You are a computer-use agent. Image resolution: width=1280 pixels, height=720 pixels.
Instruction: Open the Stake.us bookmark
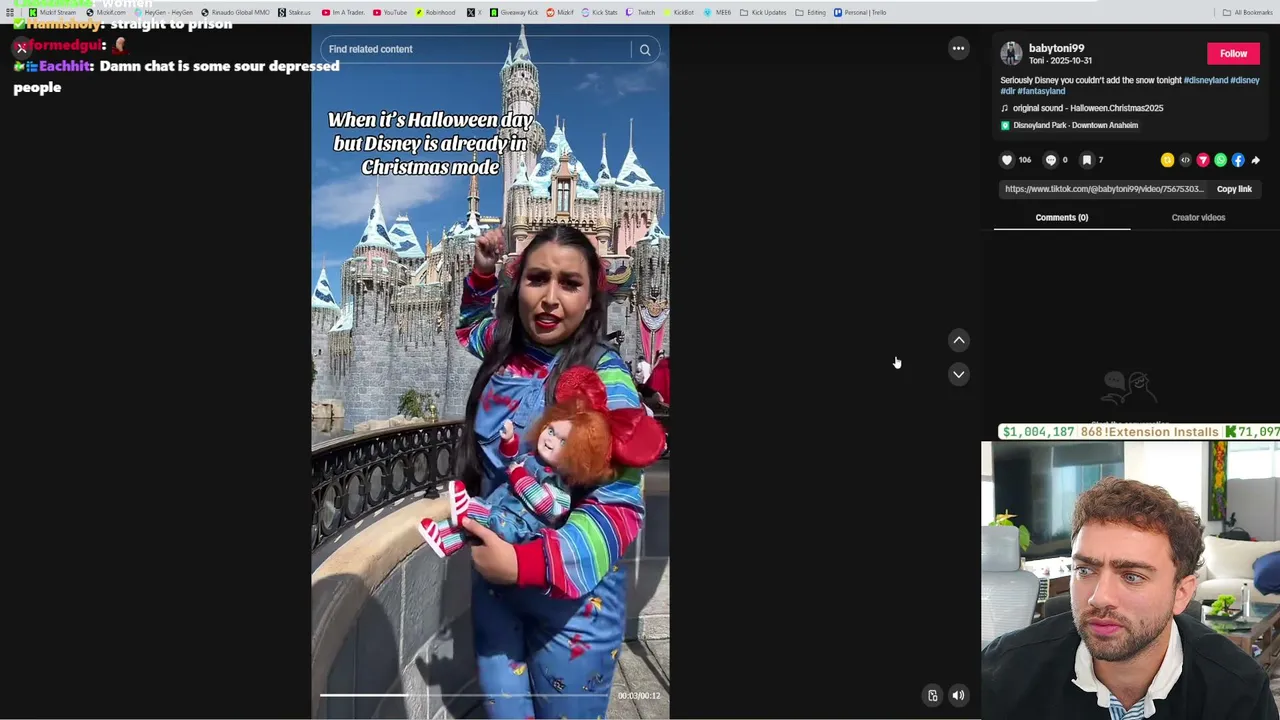(x=295, y=12)
